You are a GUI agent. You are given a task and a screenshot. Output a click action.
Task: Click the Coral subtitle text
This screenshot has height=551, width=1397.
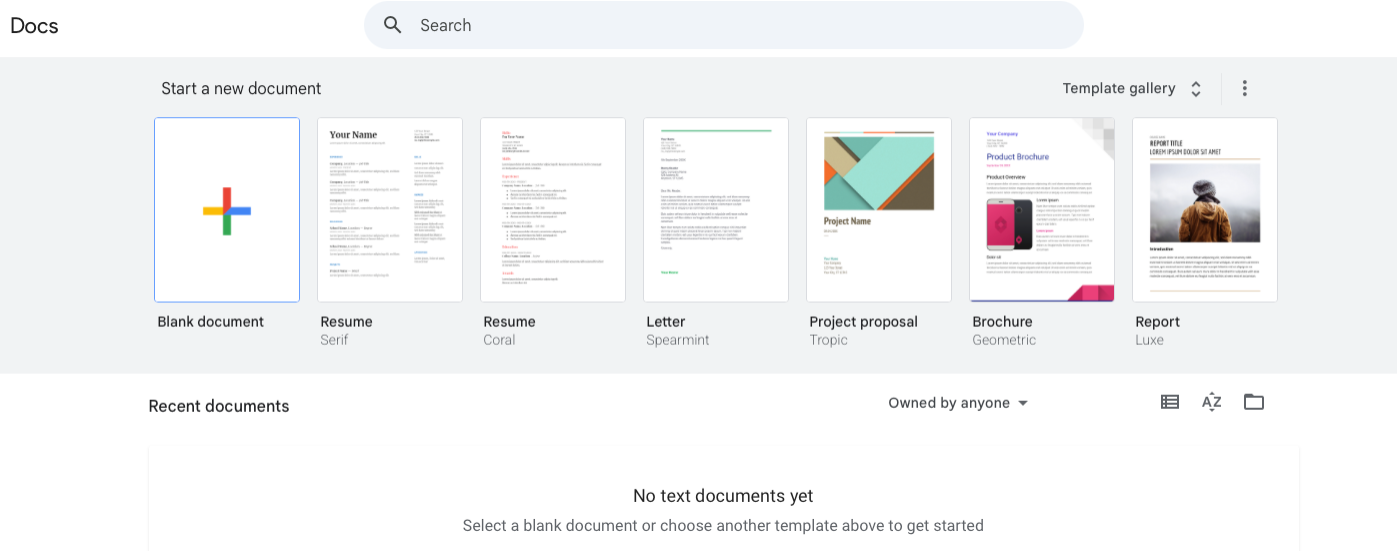pyautogui.click(x=499, y=340)
